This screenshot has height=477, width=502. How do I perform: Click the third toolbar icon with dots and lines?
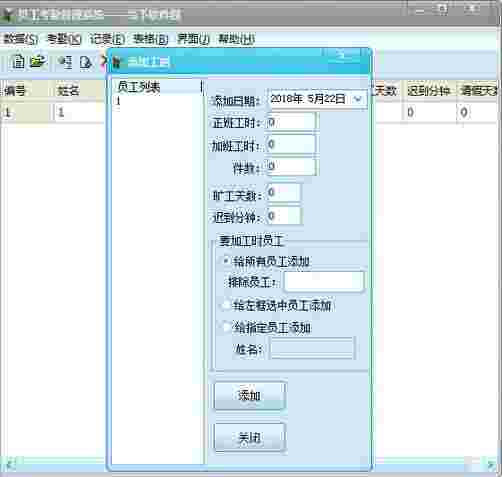pyautogui.click(x=65, y=62)
